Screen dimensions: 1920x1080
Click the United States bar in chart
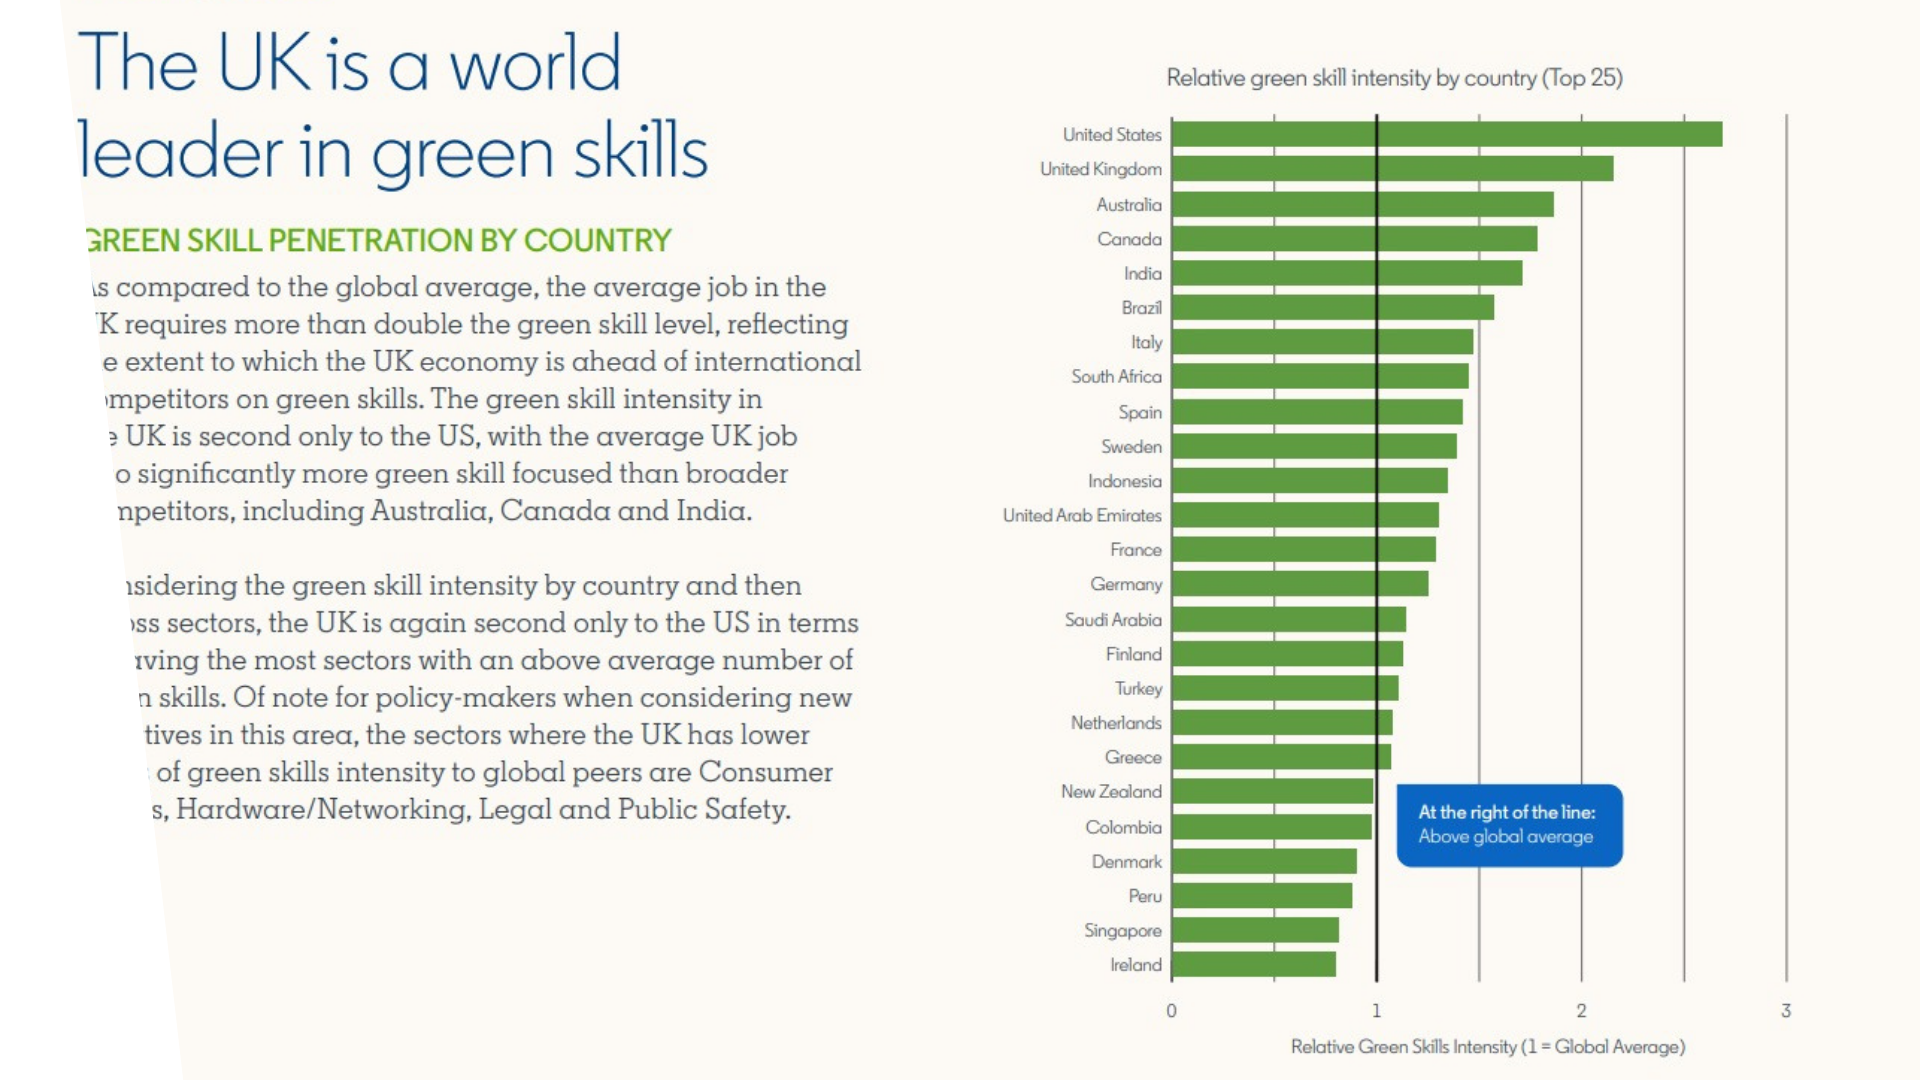click(1446, 134)
